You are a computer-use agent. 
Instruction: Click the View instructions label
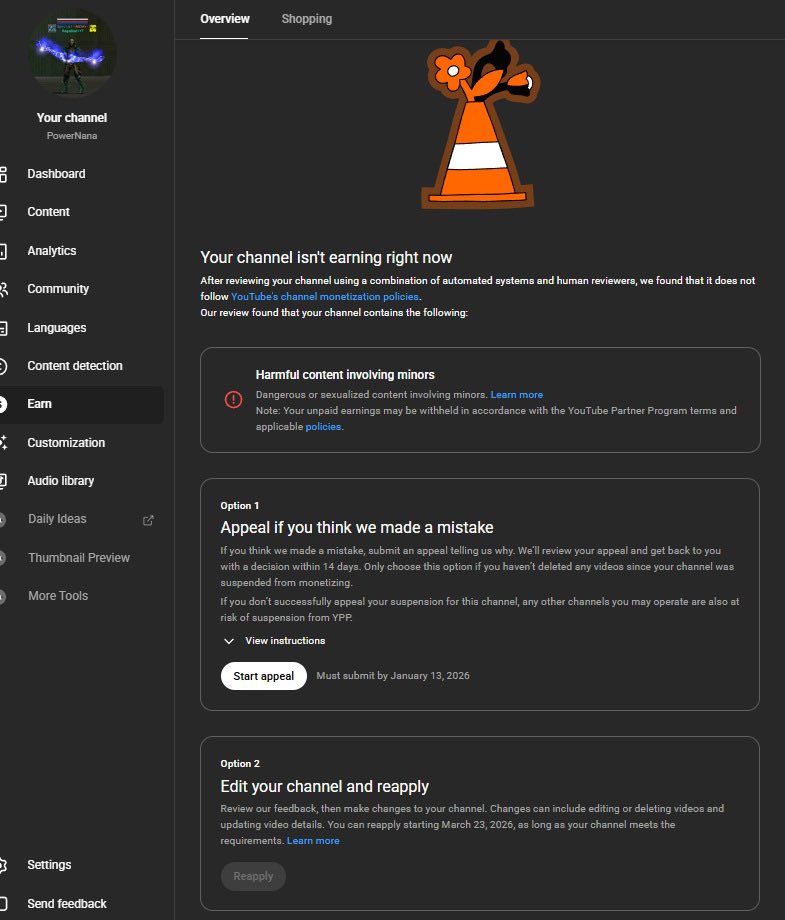pos(285,641)
